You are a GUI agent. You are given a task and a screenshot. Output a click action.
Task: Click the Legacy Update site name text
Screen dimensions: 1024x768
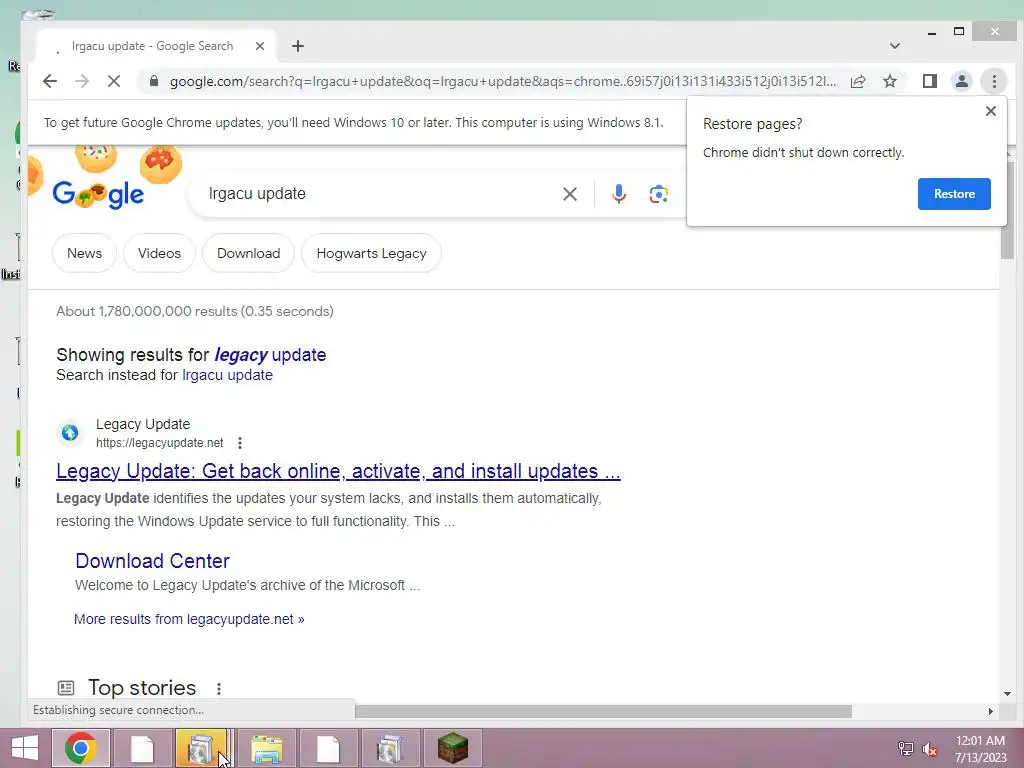[143, 424]
